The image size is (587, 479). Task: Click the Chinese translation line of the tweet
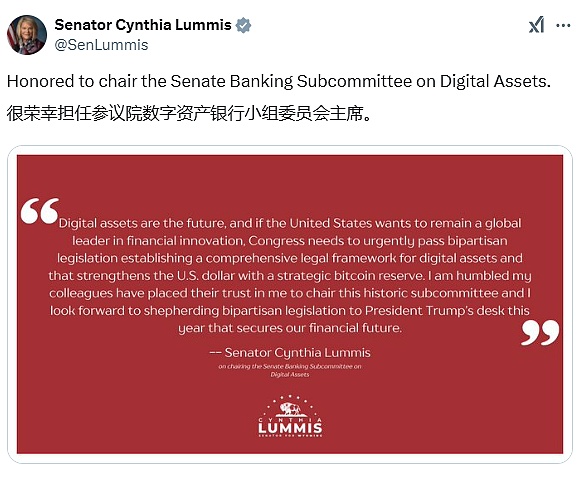click(190, 113)
